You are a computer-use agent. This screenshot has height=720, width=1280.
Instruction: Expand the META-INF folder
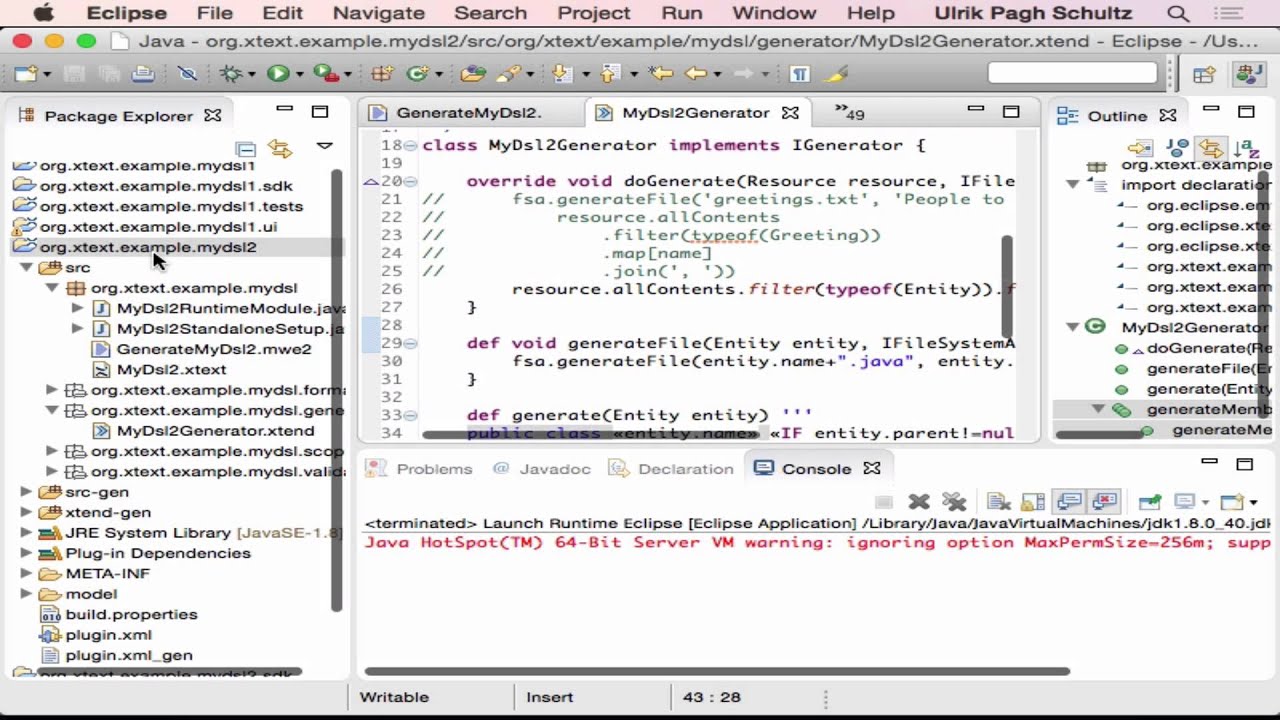click(x=27, y=574)
